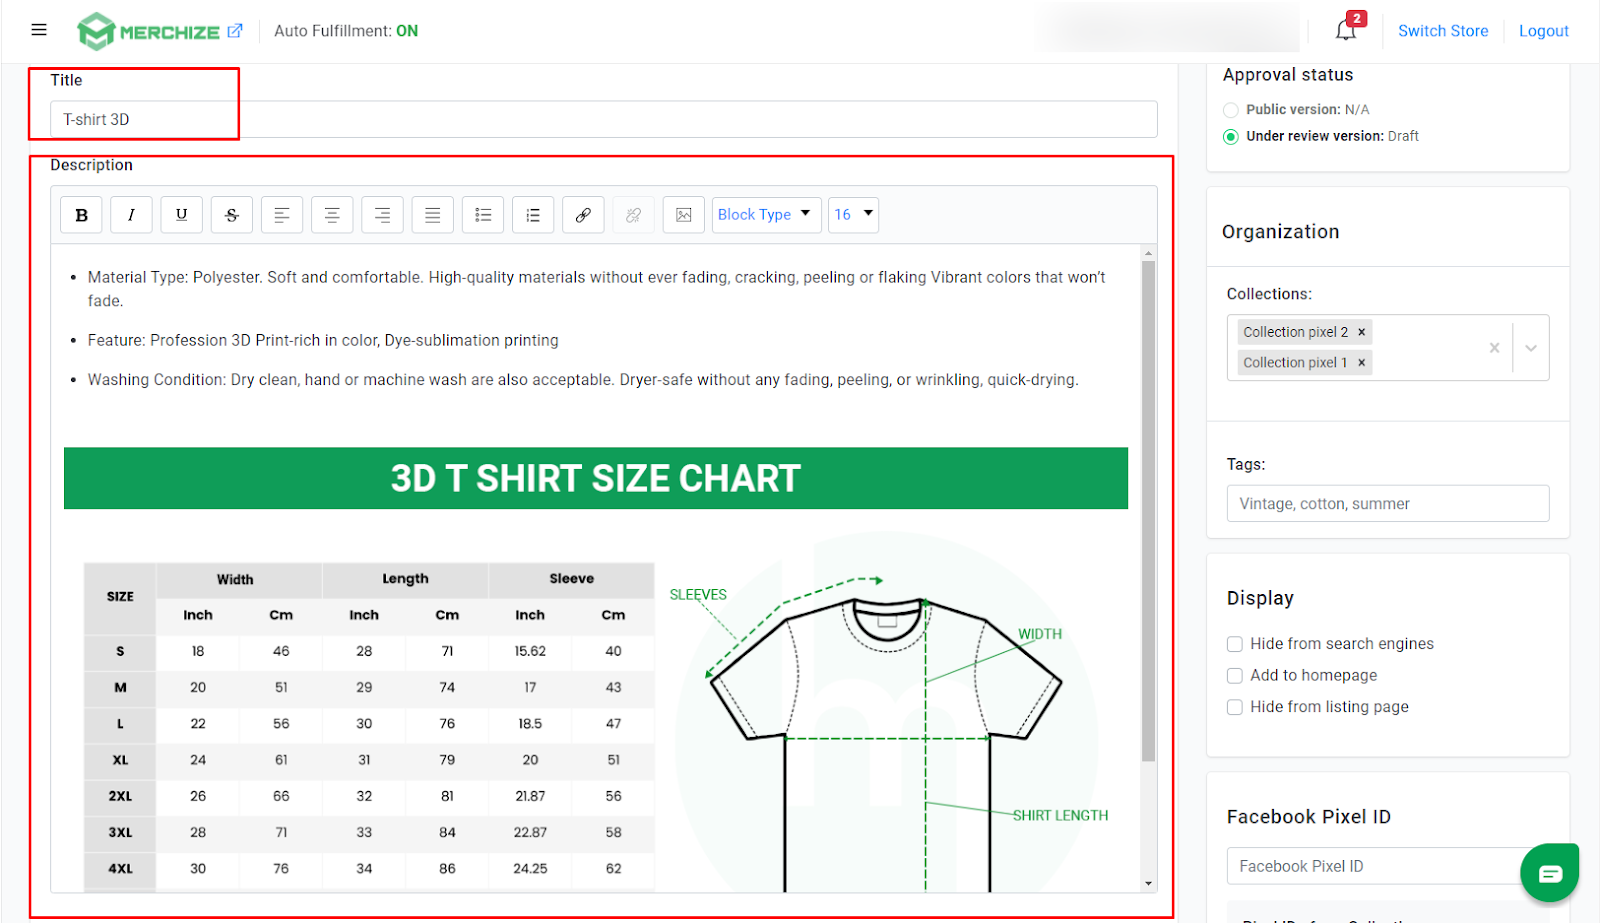This screenshot has width=1600, height=923.
Task: Click the remove link (unlink) icon
Action: pyautogui.click(x=633, y=215)
